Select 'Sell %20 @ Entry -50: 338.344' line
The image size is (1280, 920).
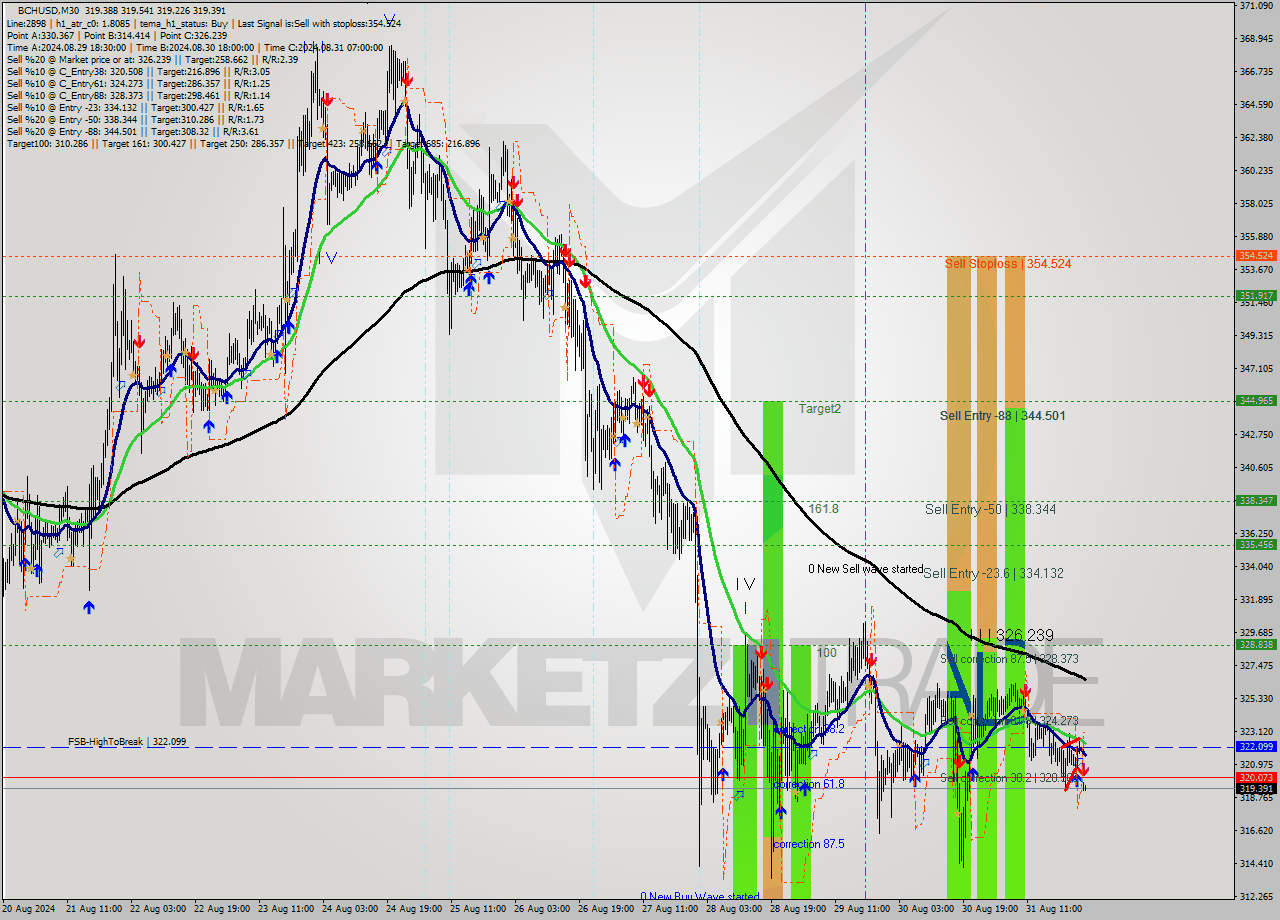coord(135,120)
